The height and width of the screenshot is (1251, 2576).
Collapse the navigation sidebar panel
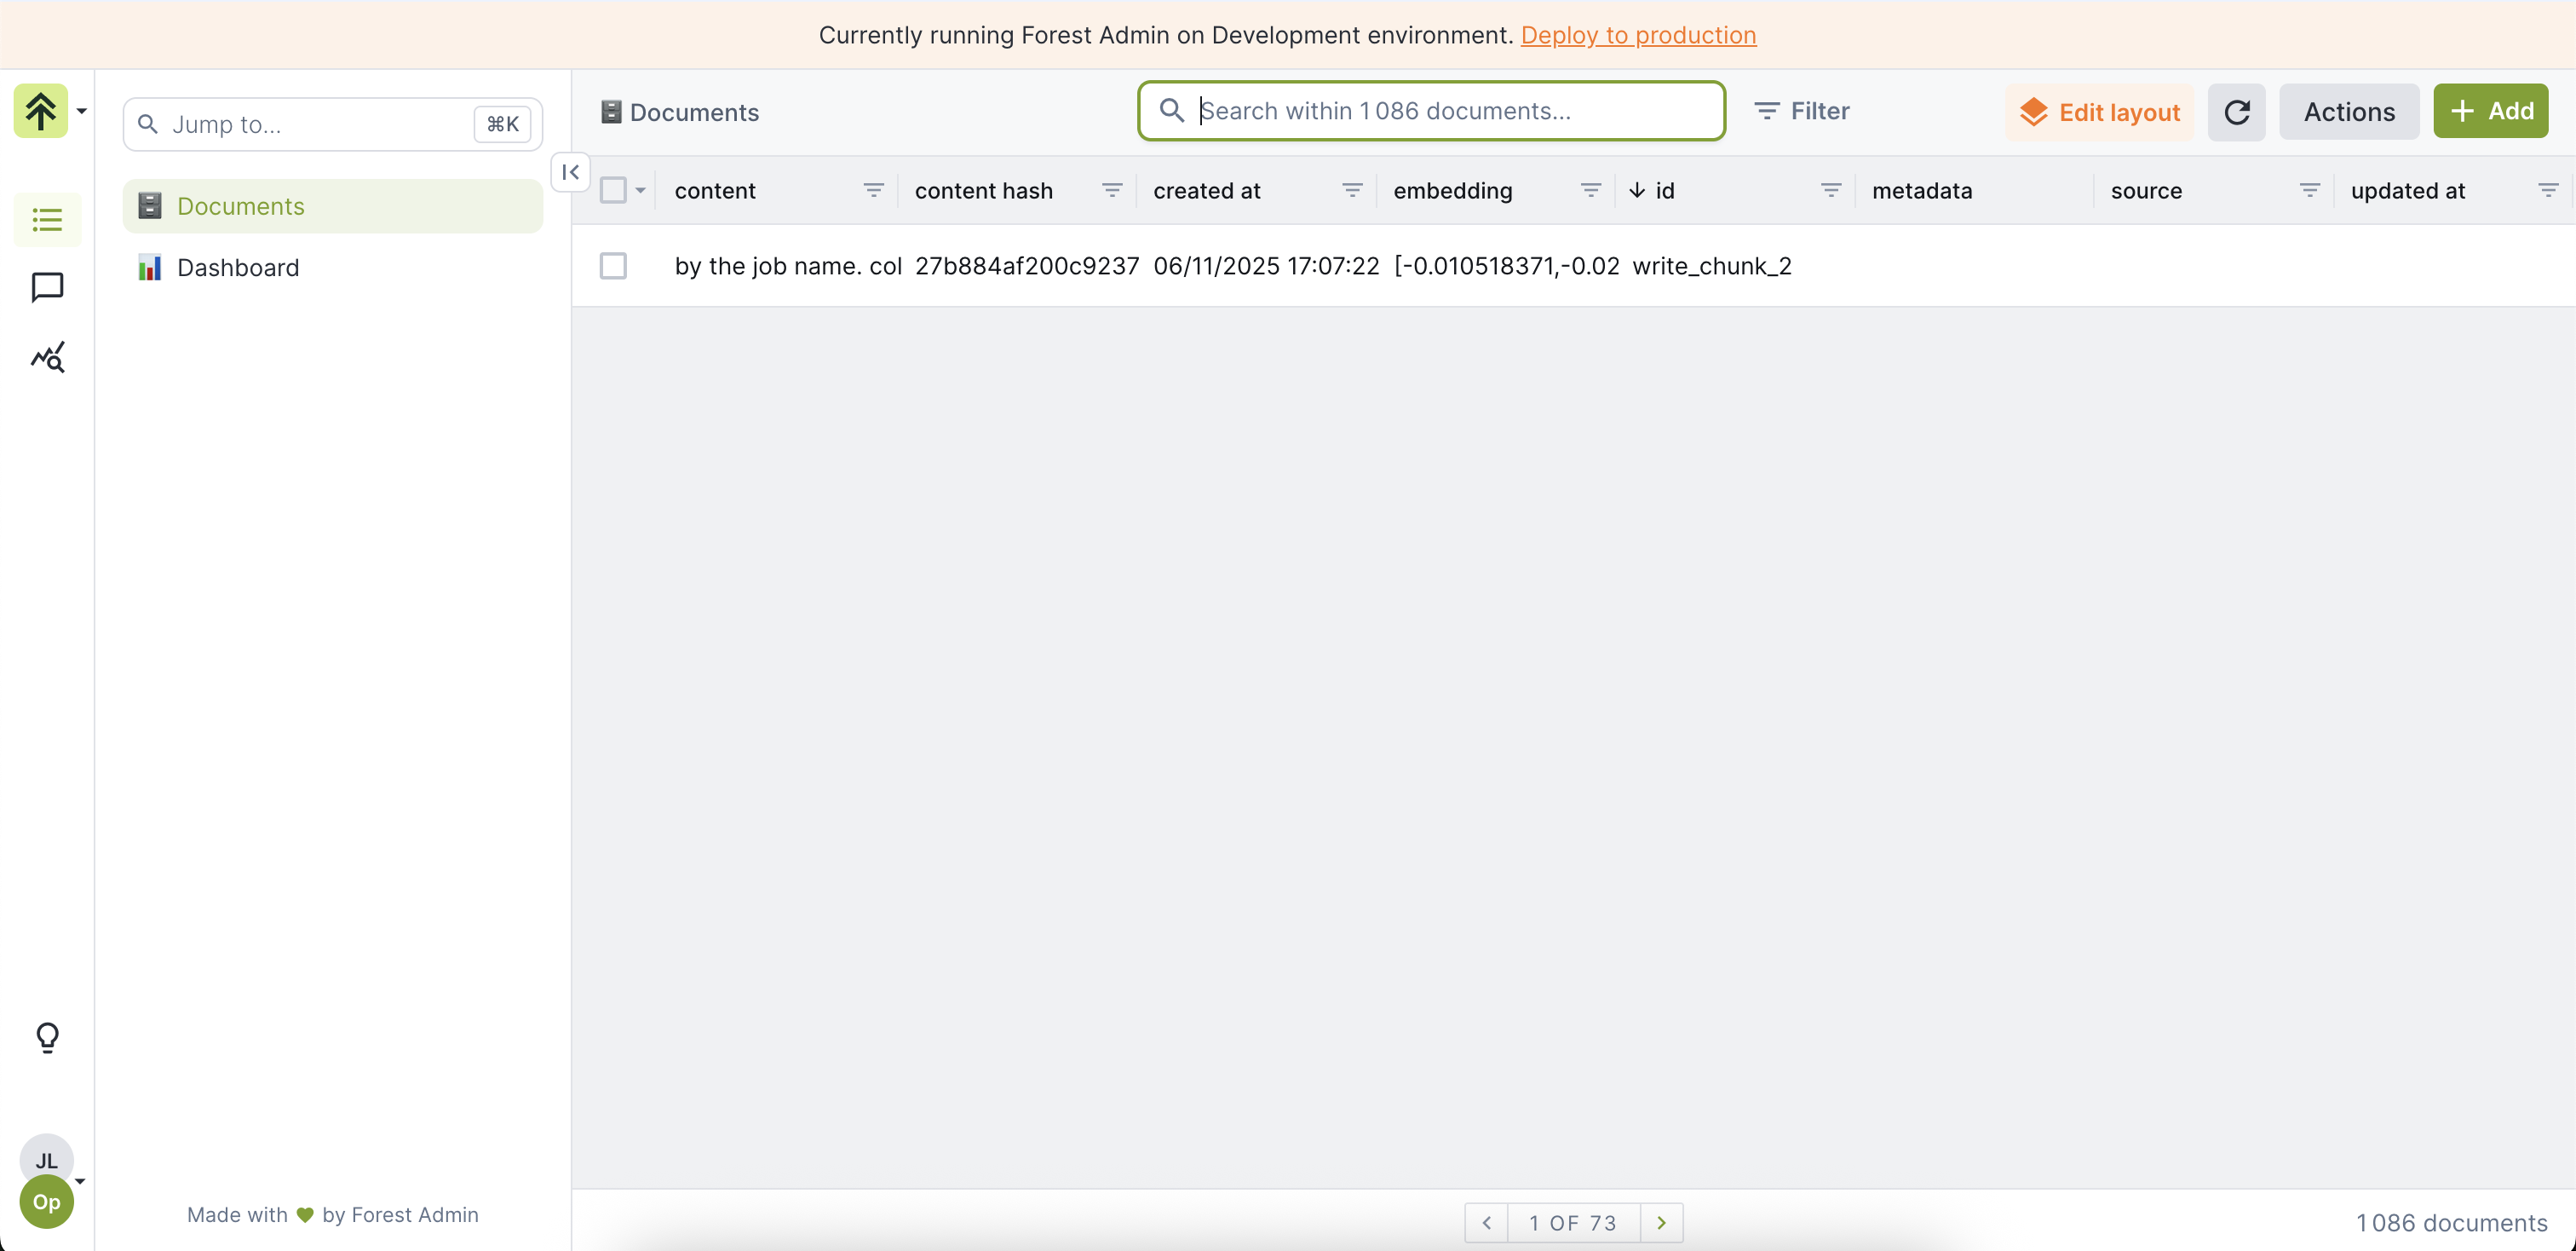click(570, 172)
